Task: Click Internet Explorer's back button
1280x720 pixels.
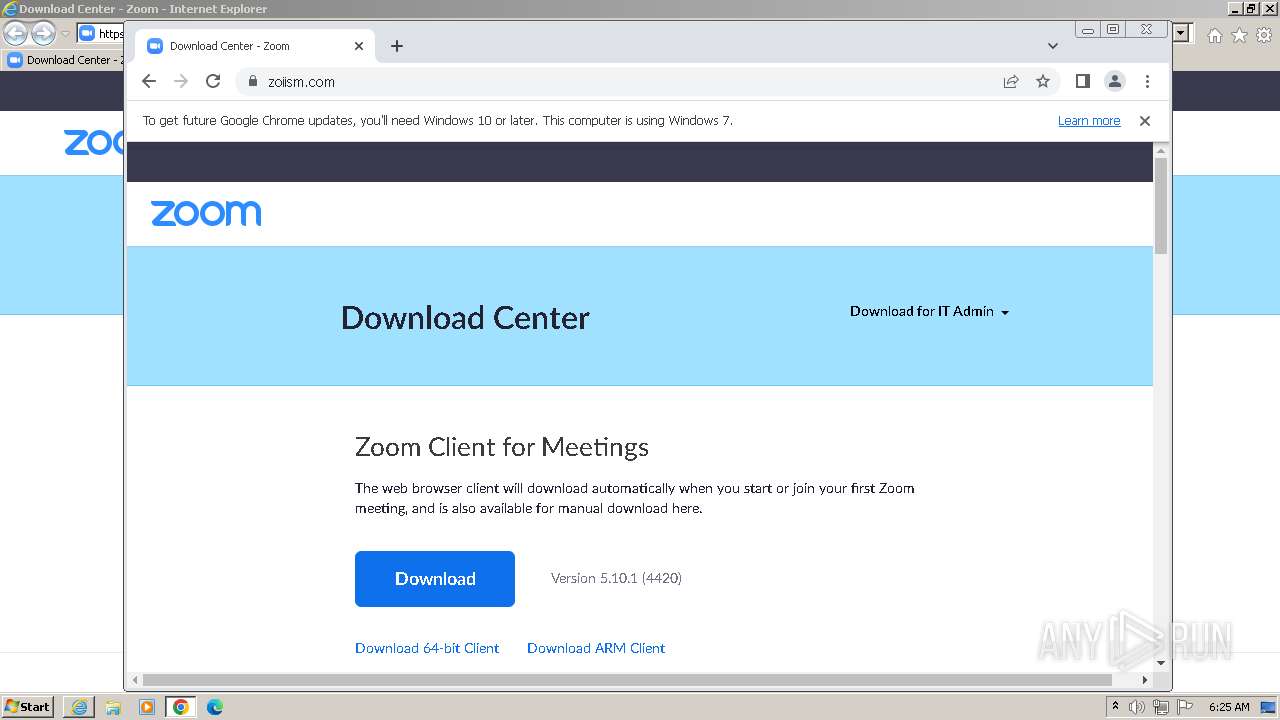Action: point(16,34)
